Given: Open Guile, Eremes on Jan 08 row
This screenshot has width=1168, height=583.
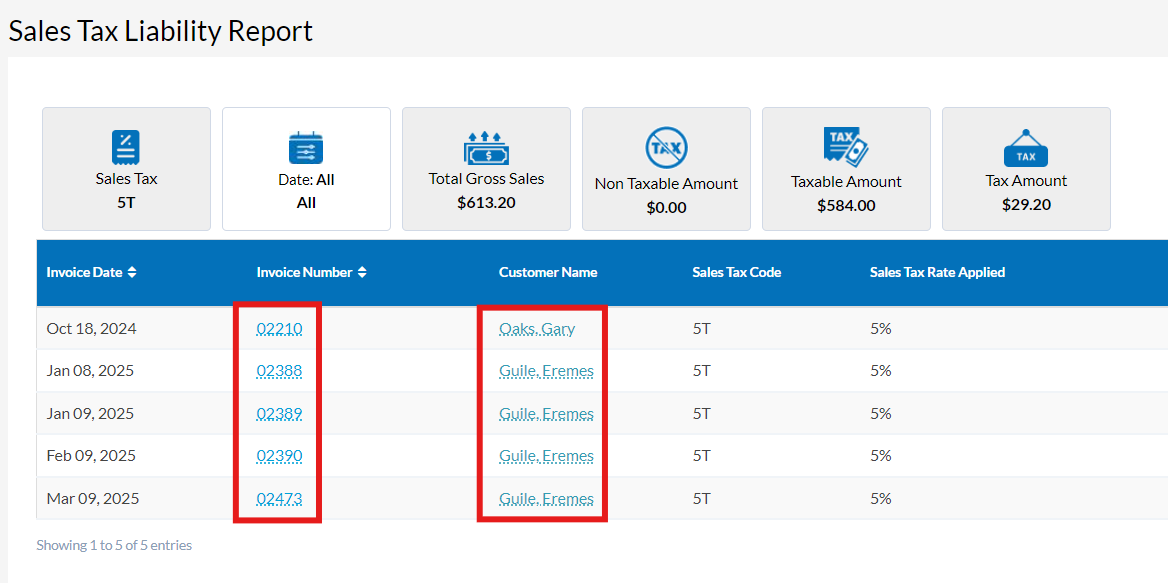Looking at the screenshot, I should tap(546, 371).
